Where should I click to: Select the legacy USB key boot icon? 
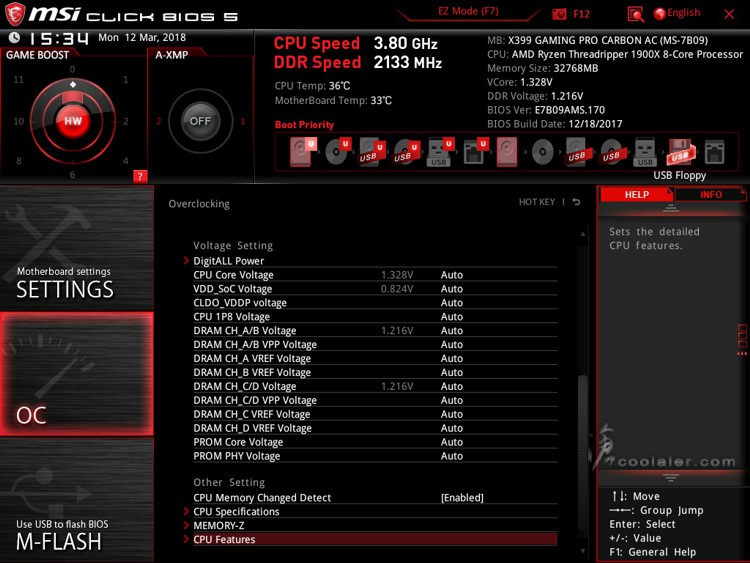tap(645, 152)
